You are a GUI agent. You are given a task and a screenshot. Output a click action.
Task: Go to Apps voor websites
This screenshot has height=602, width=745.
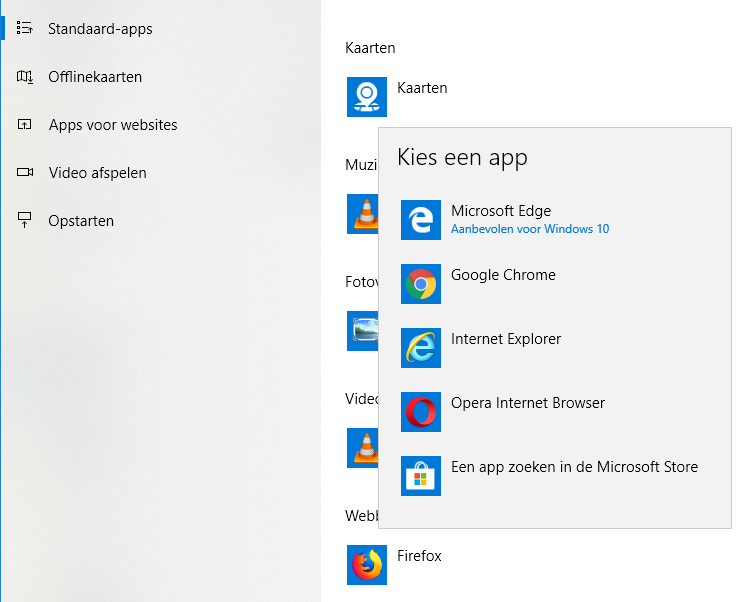[x=113, y=125]
